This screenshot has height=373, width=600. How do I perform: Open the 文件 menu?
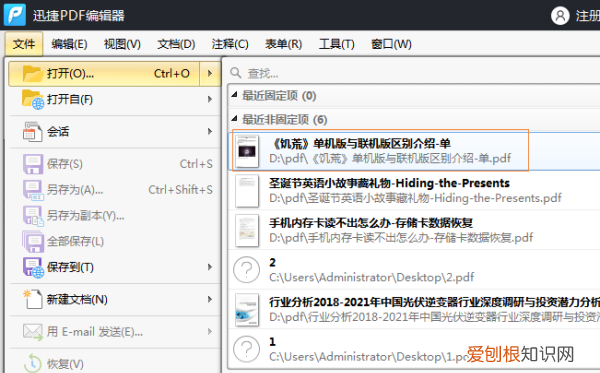[x=24, y=44]
